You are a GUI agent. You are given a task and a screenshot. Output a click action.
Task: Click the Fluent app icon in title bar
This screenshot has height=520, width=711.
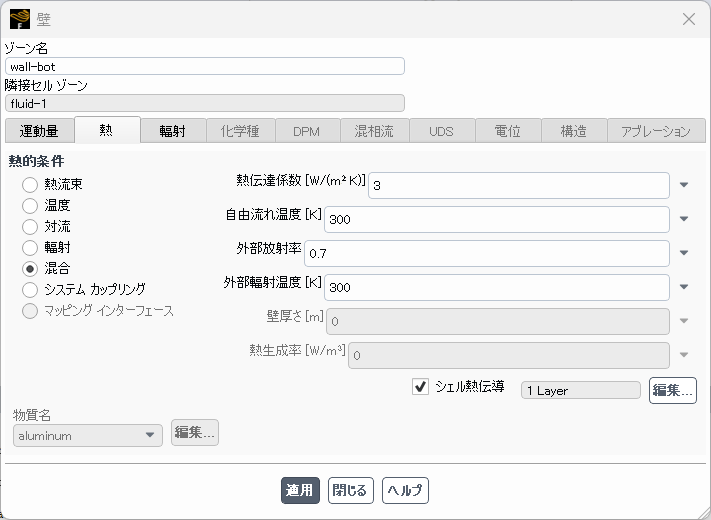[x=19, y=19]
